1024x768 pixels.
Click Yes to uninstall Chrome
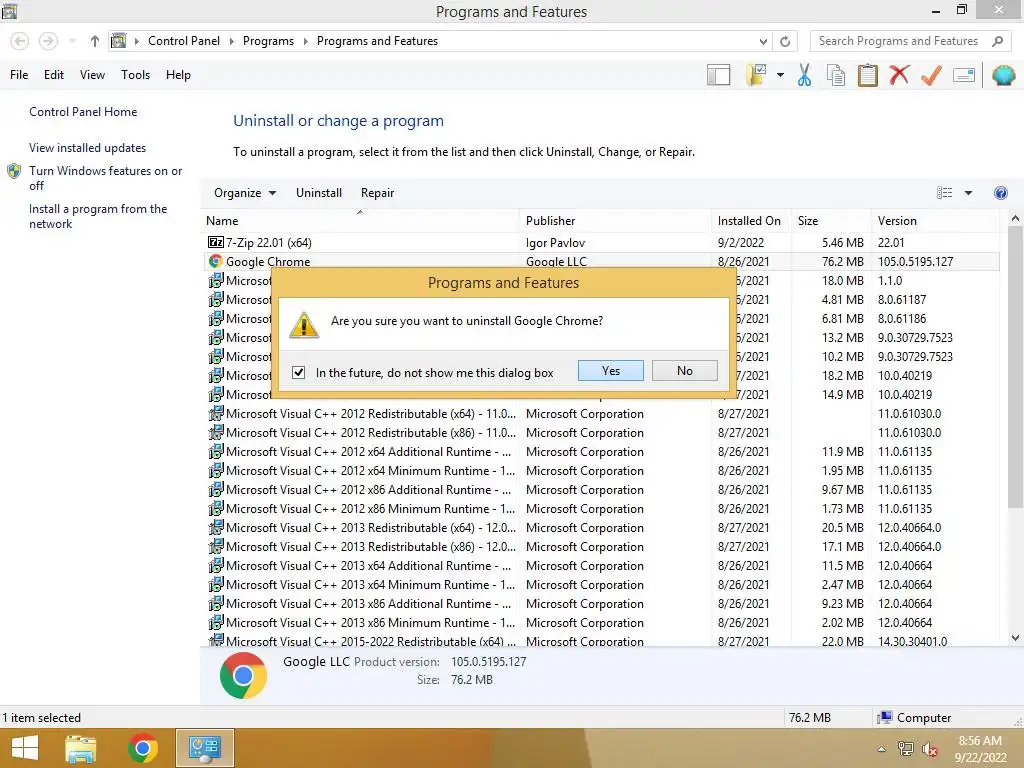click(x=611, y=370)
